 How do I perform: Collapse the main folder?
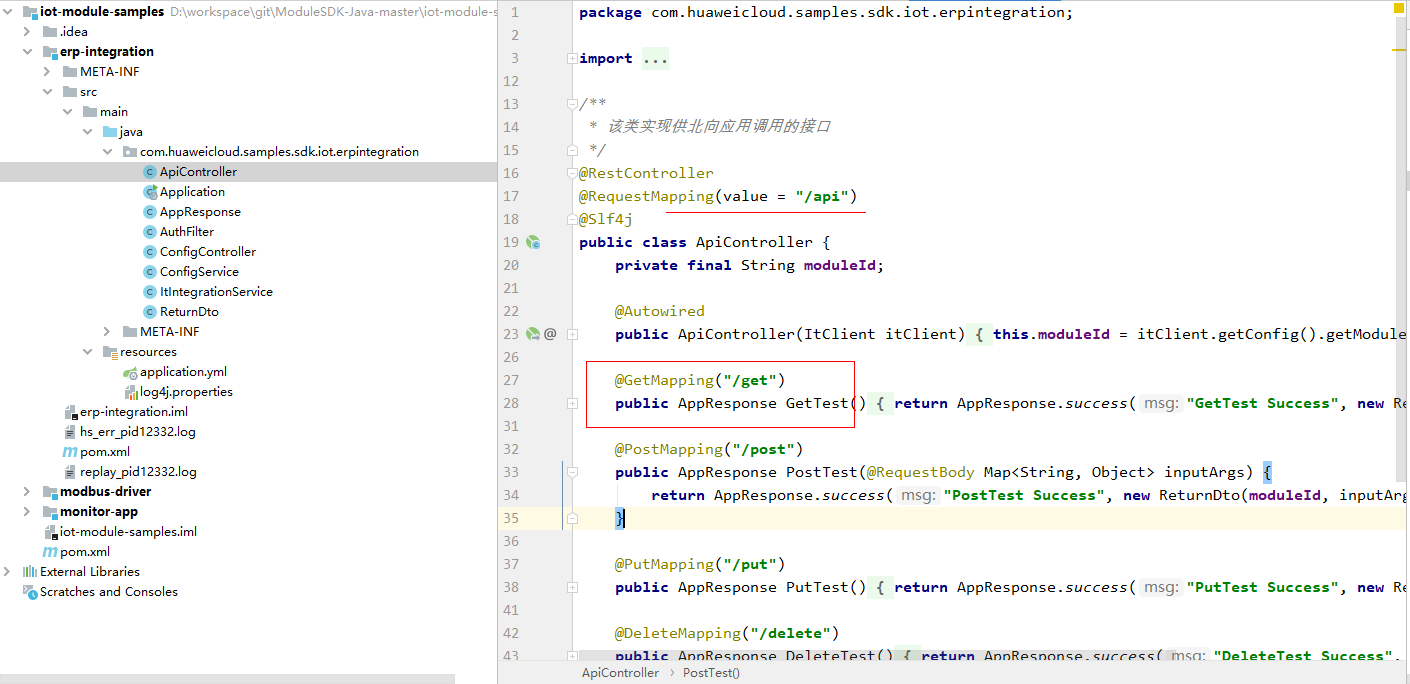[68, 112]
